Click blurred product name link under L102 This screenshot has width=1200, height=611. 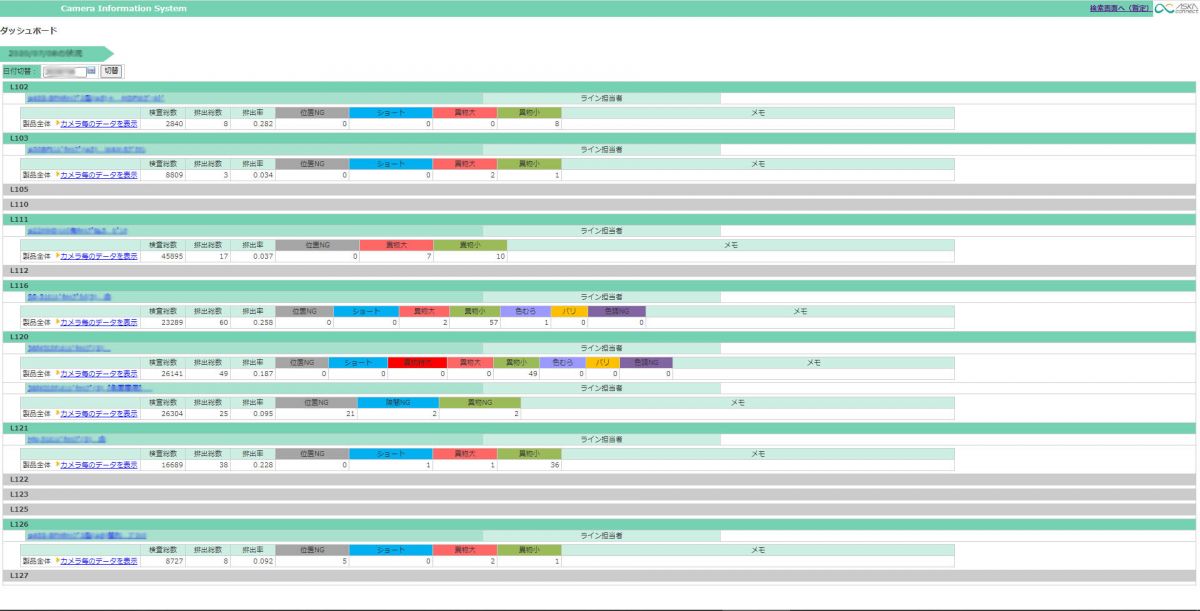coord(95,99)
